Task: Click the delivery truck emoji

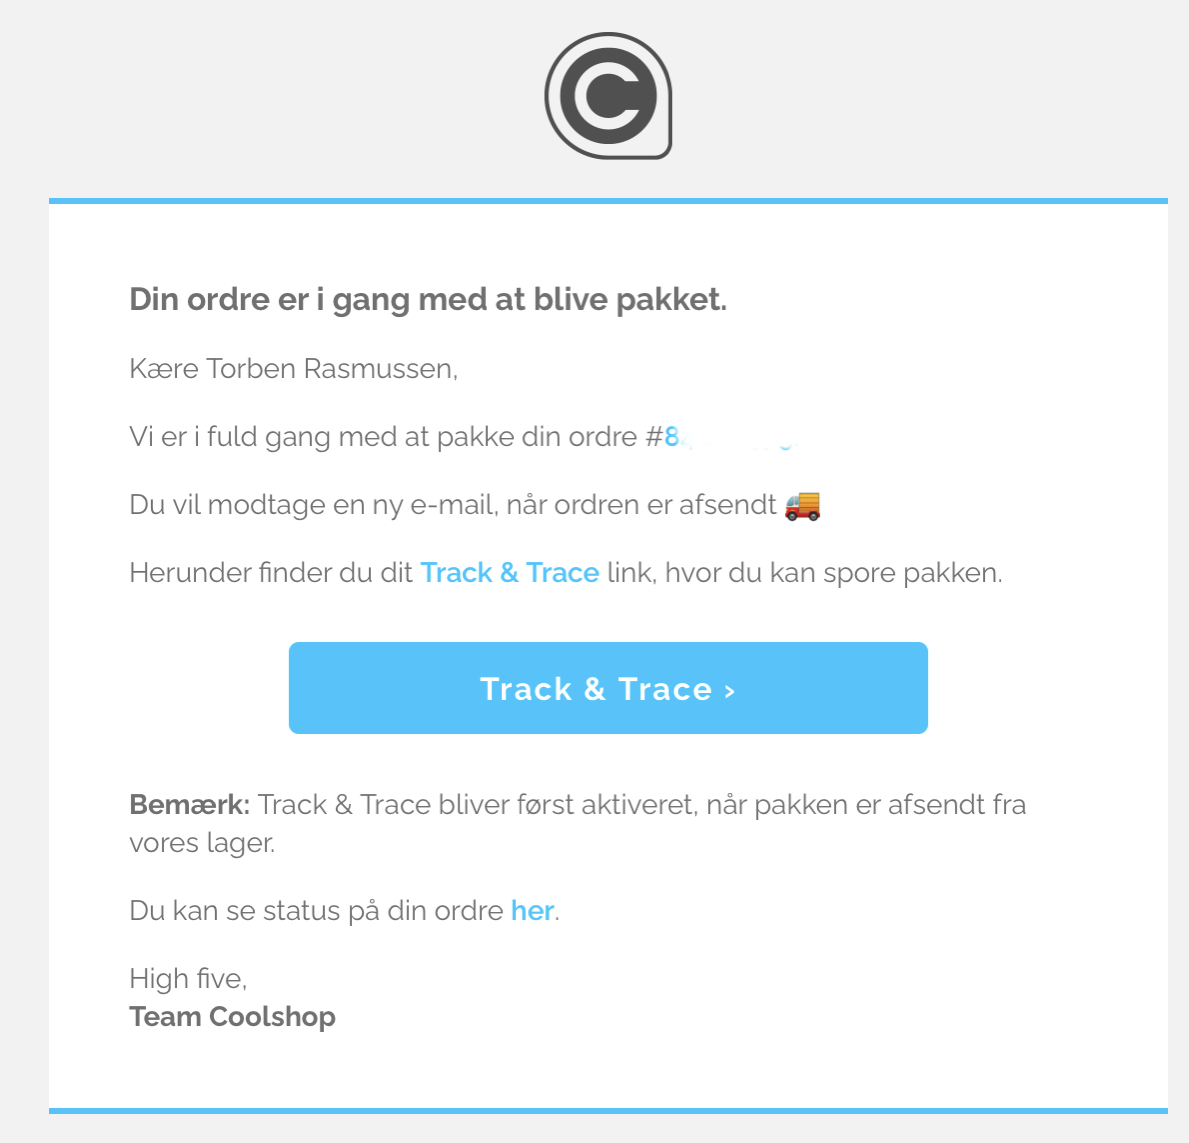Action: click(x=802, y=505)
